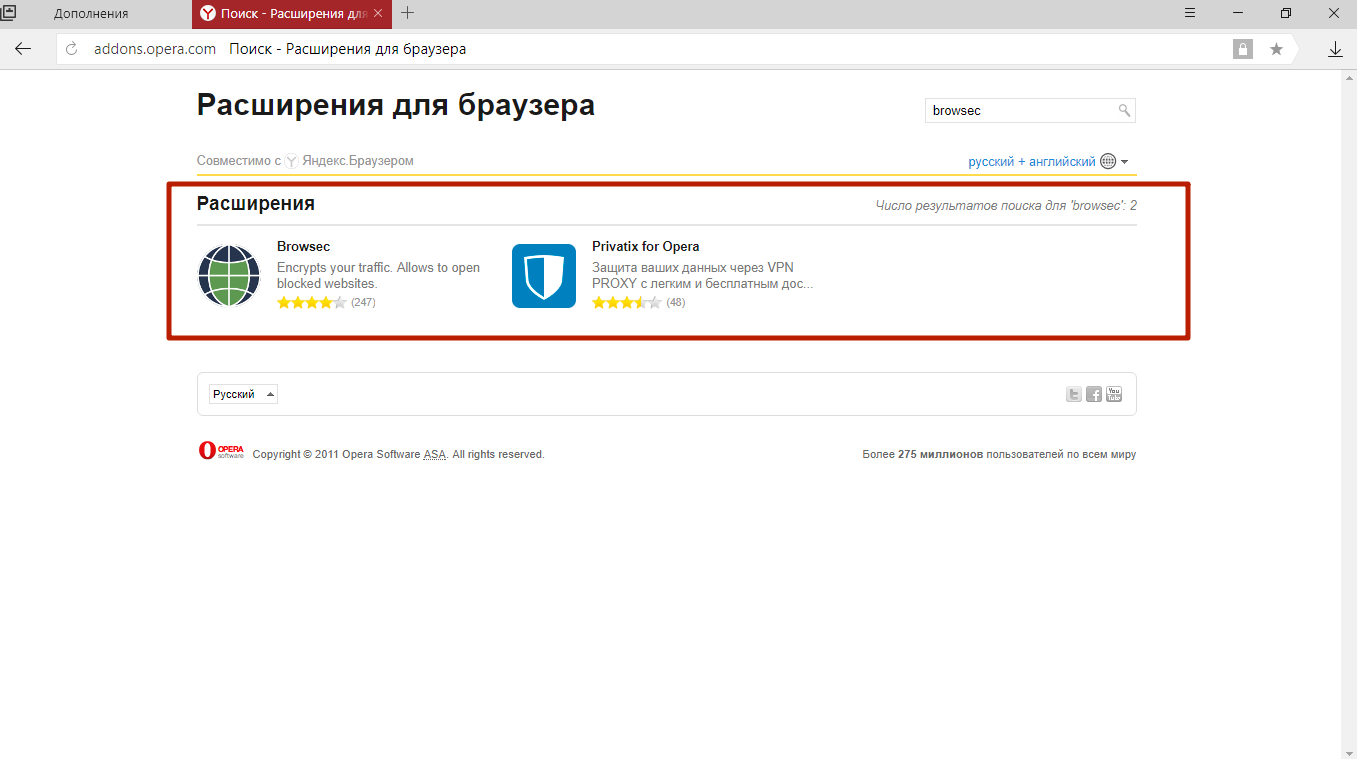Click the padlock security icon in the address bar

1243,49
